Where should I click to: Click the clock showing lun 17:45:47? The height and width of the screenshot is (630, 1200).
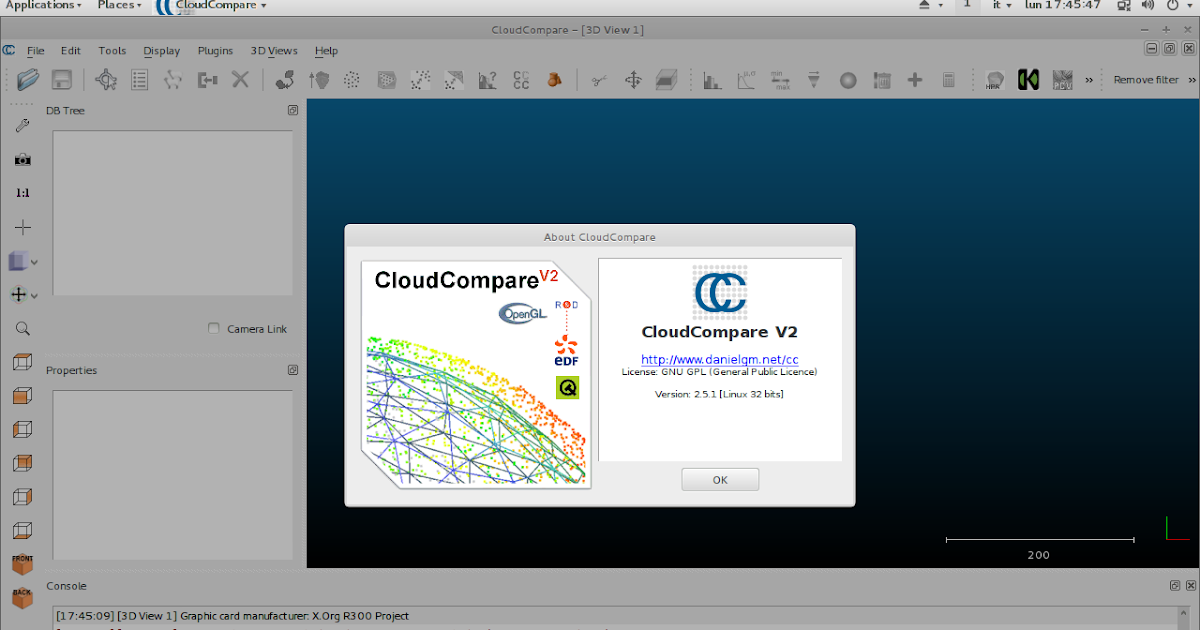pos(1063,5)
